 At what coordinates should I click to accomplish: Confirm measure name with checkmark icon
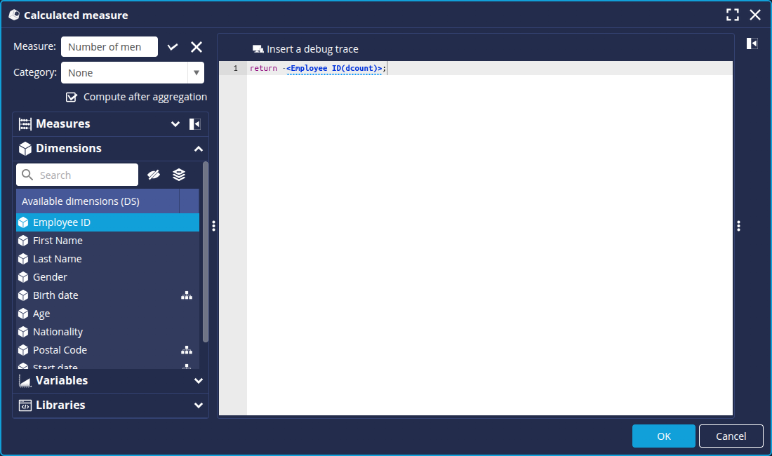tap(173, 47)
